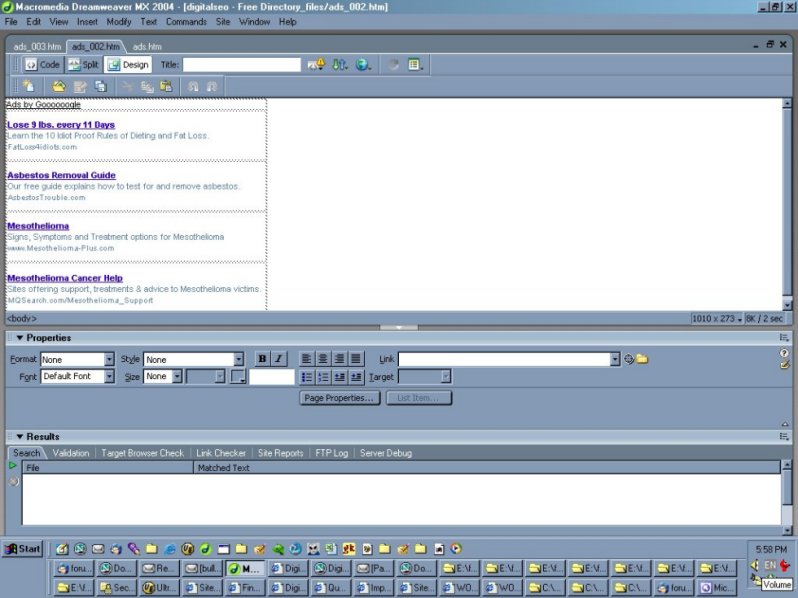Click the Text Indent icon
The width and height of the screenshot is (798, 598).
click(x=356, y=377)
